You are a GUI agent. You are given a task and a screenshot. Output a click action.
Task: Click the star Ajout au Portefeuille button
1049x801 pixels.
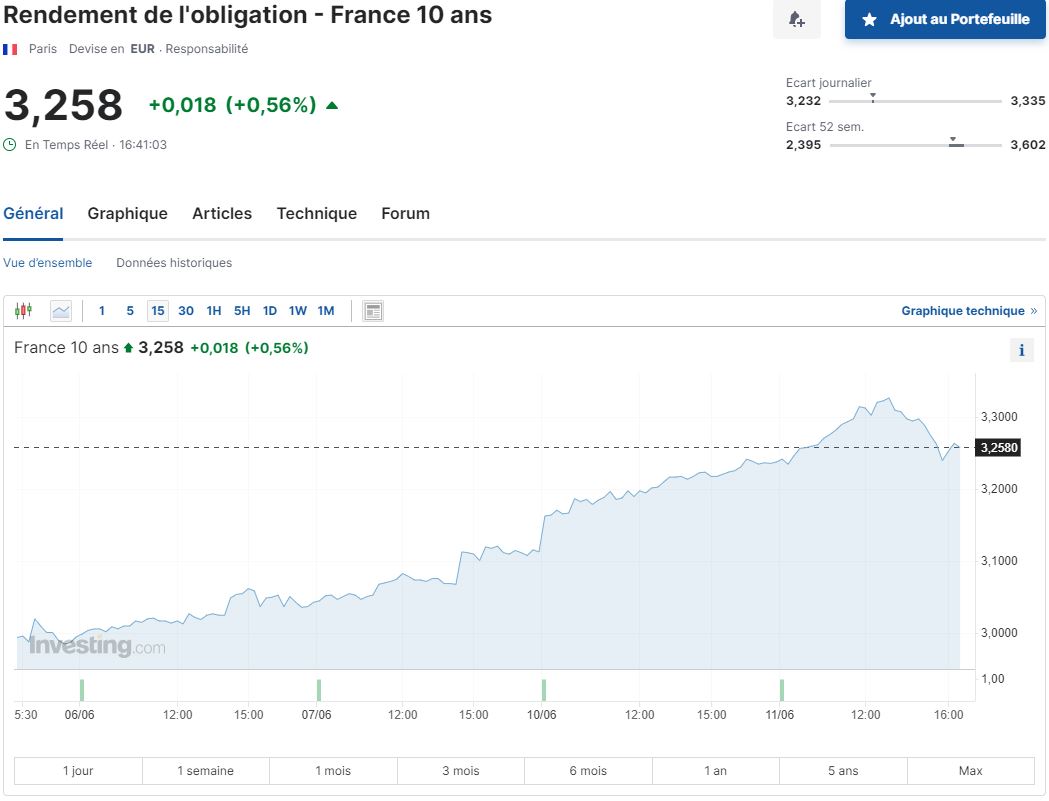[944, 20]
